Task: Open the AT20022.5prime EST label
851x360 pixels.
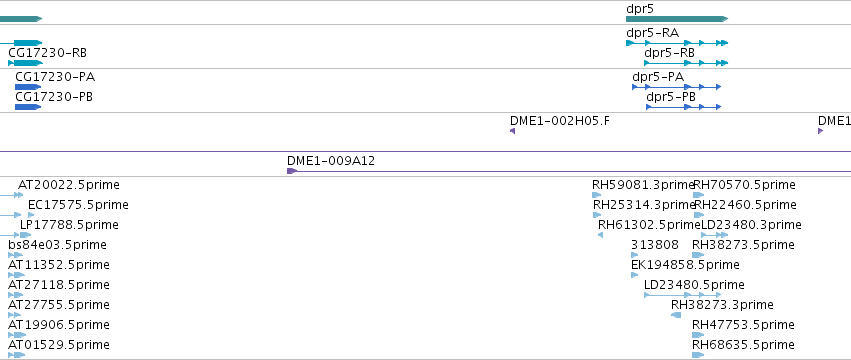Action: tap(68, 185)
